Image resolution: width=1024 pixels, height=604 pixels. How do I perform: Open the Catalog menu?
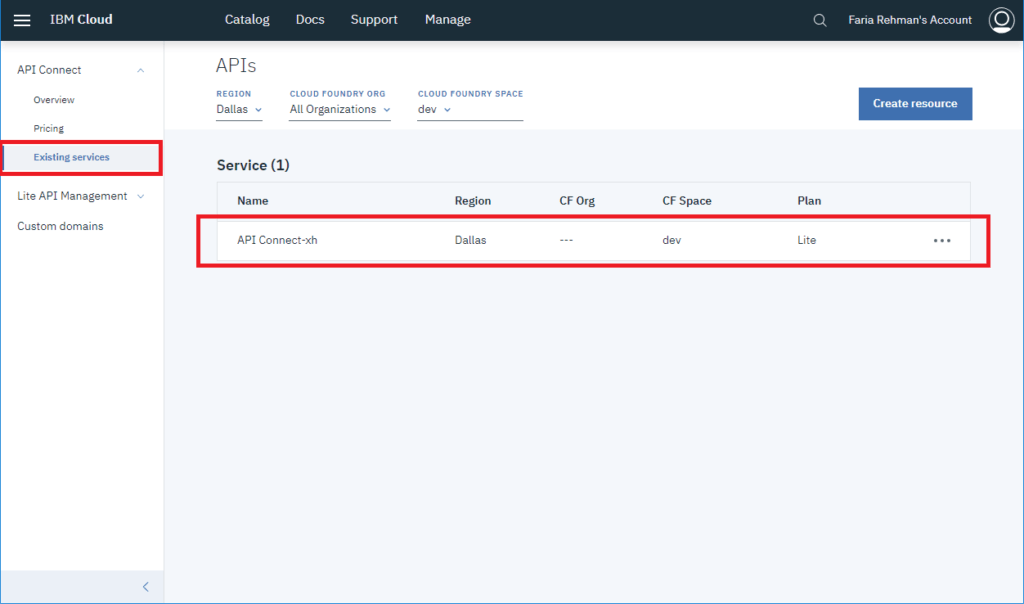pyautogui.click(x=247, y=19)
